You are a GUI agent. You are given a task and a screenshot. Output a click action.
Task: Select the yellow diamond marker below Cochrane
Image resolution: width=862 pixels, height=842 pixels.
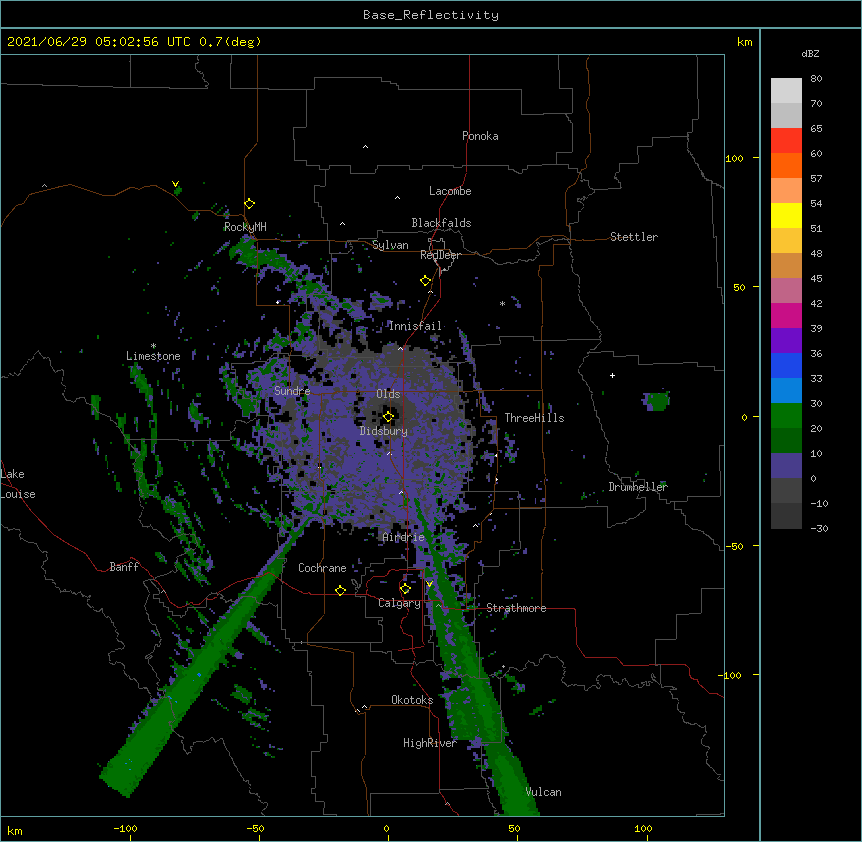click(340, 590)
